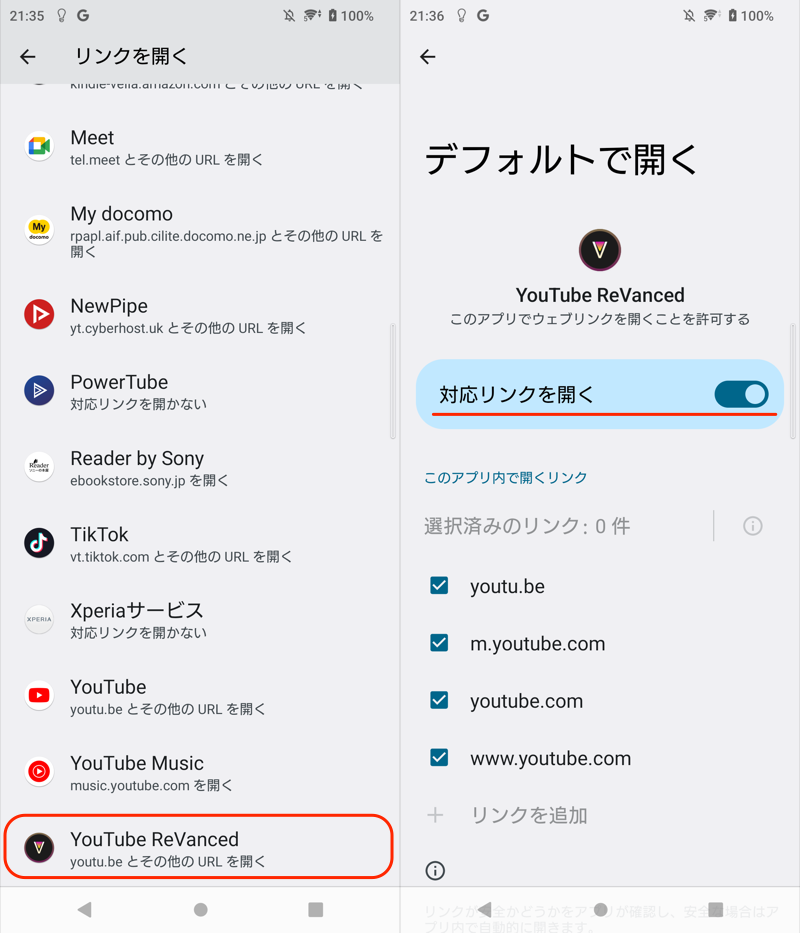The image size is (800, 933).
Task: Uncheck the m.youtube.com checkbox
Action: pyautogui.click(x=439, y=643)
